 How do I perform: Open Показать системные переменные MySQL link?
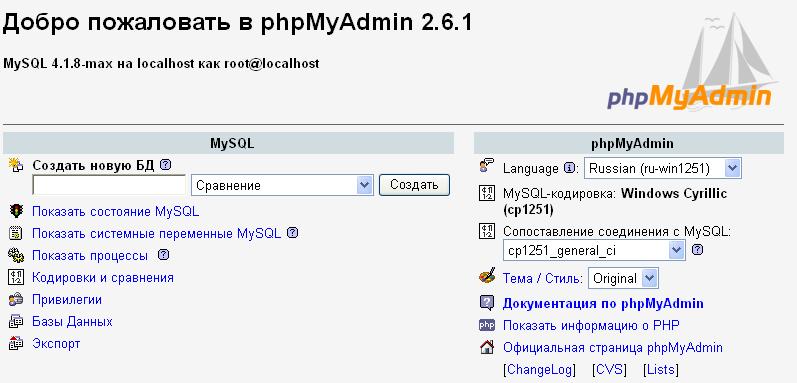(x=157, y=233)
